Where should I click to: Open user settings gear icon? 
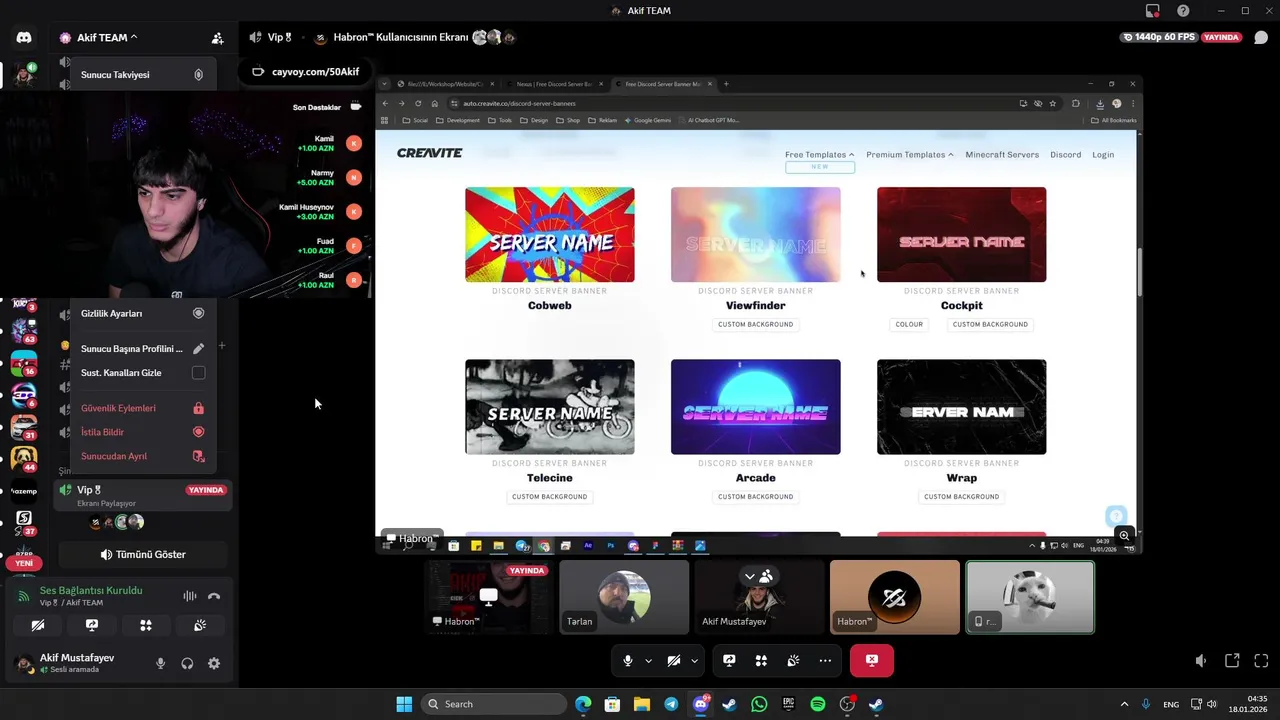(x=214, y=663)
